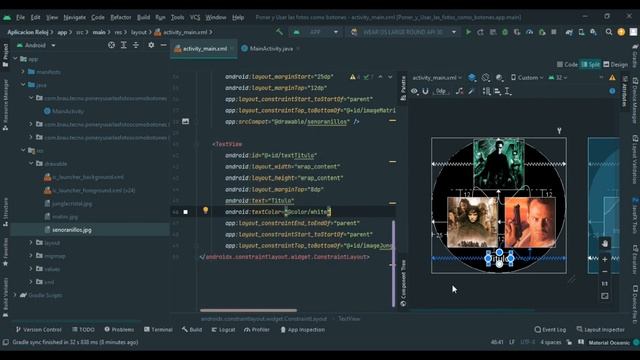Click the yellow warning icon in design panel

tap(612, 77)
